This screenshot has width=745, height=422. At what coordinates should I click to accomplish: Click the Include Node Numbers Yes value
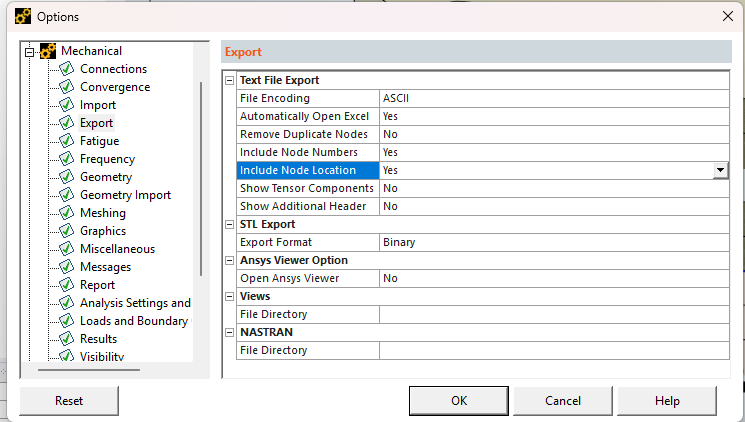pyautogui.click(x=554, y=153)
